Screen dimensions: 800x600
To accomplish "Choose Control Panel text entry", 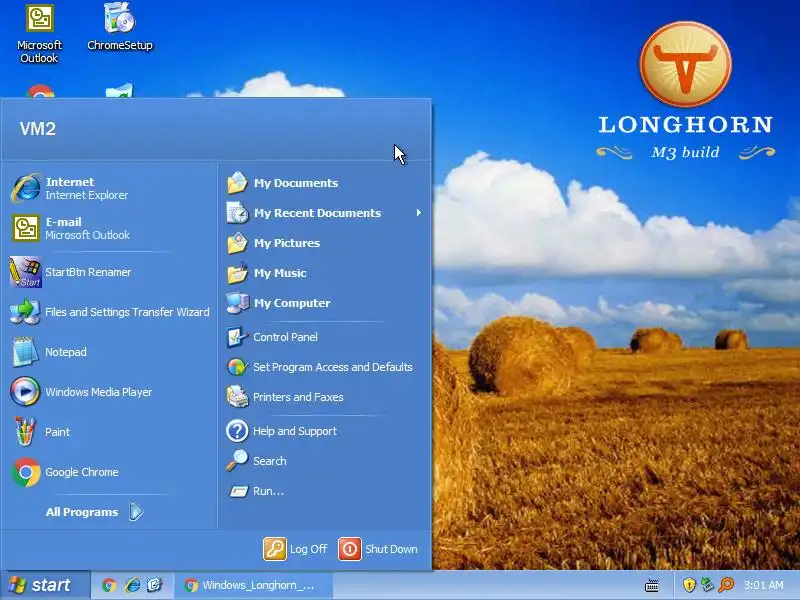I will (x=285, y=337).
